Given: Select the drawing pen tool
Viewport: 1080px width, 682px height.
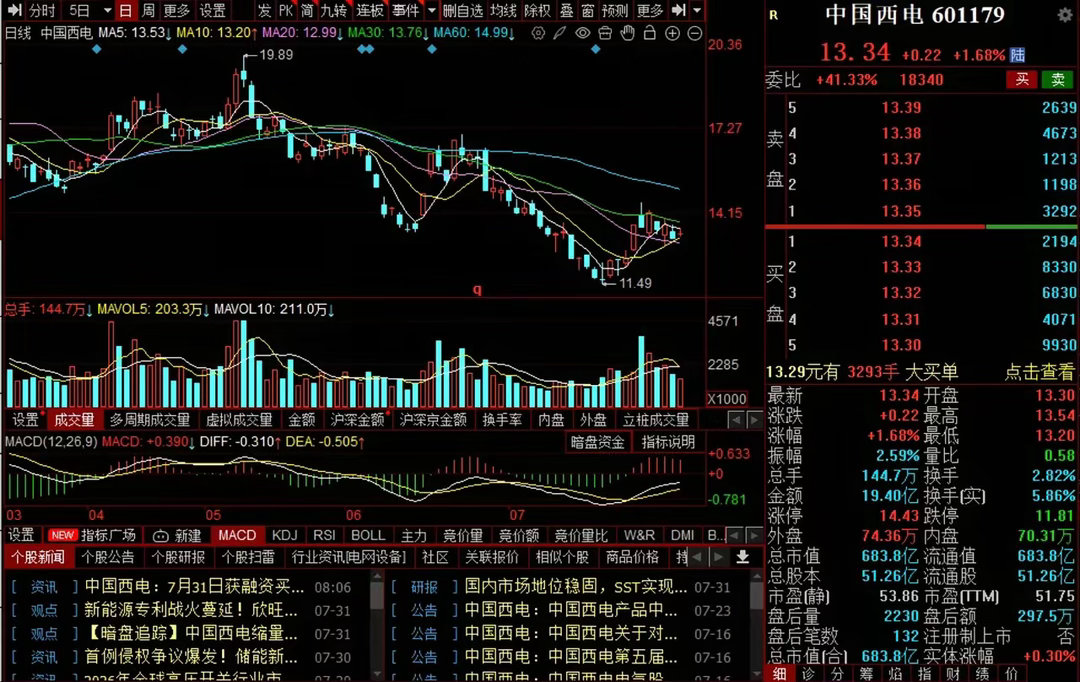Looking at the screenshot, I should (560, 32).
